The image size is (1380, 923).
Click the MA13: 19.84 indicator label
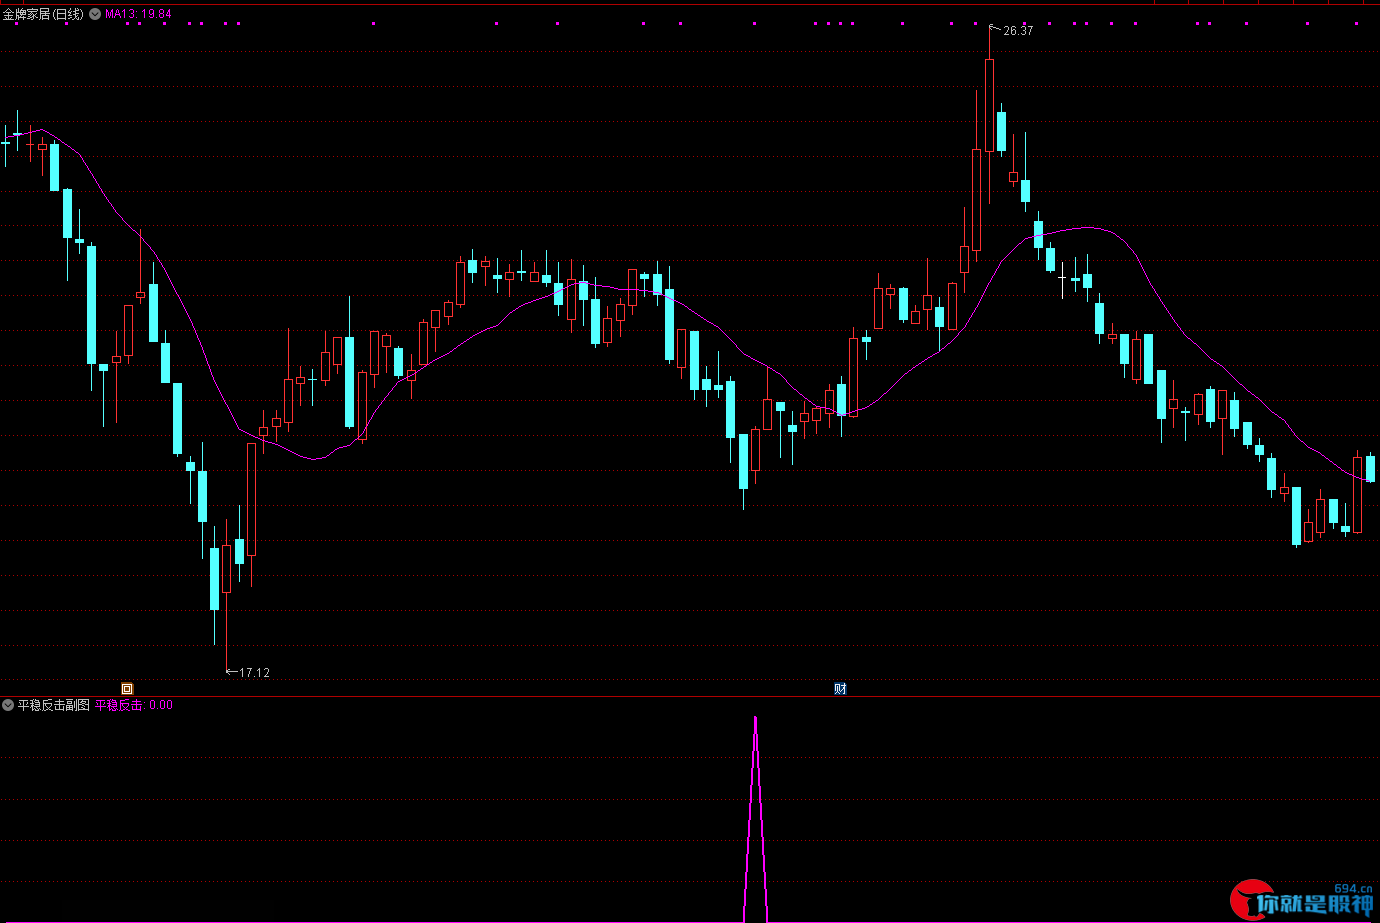pyautogui.click(x=138, y=14)
